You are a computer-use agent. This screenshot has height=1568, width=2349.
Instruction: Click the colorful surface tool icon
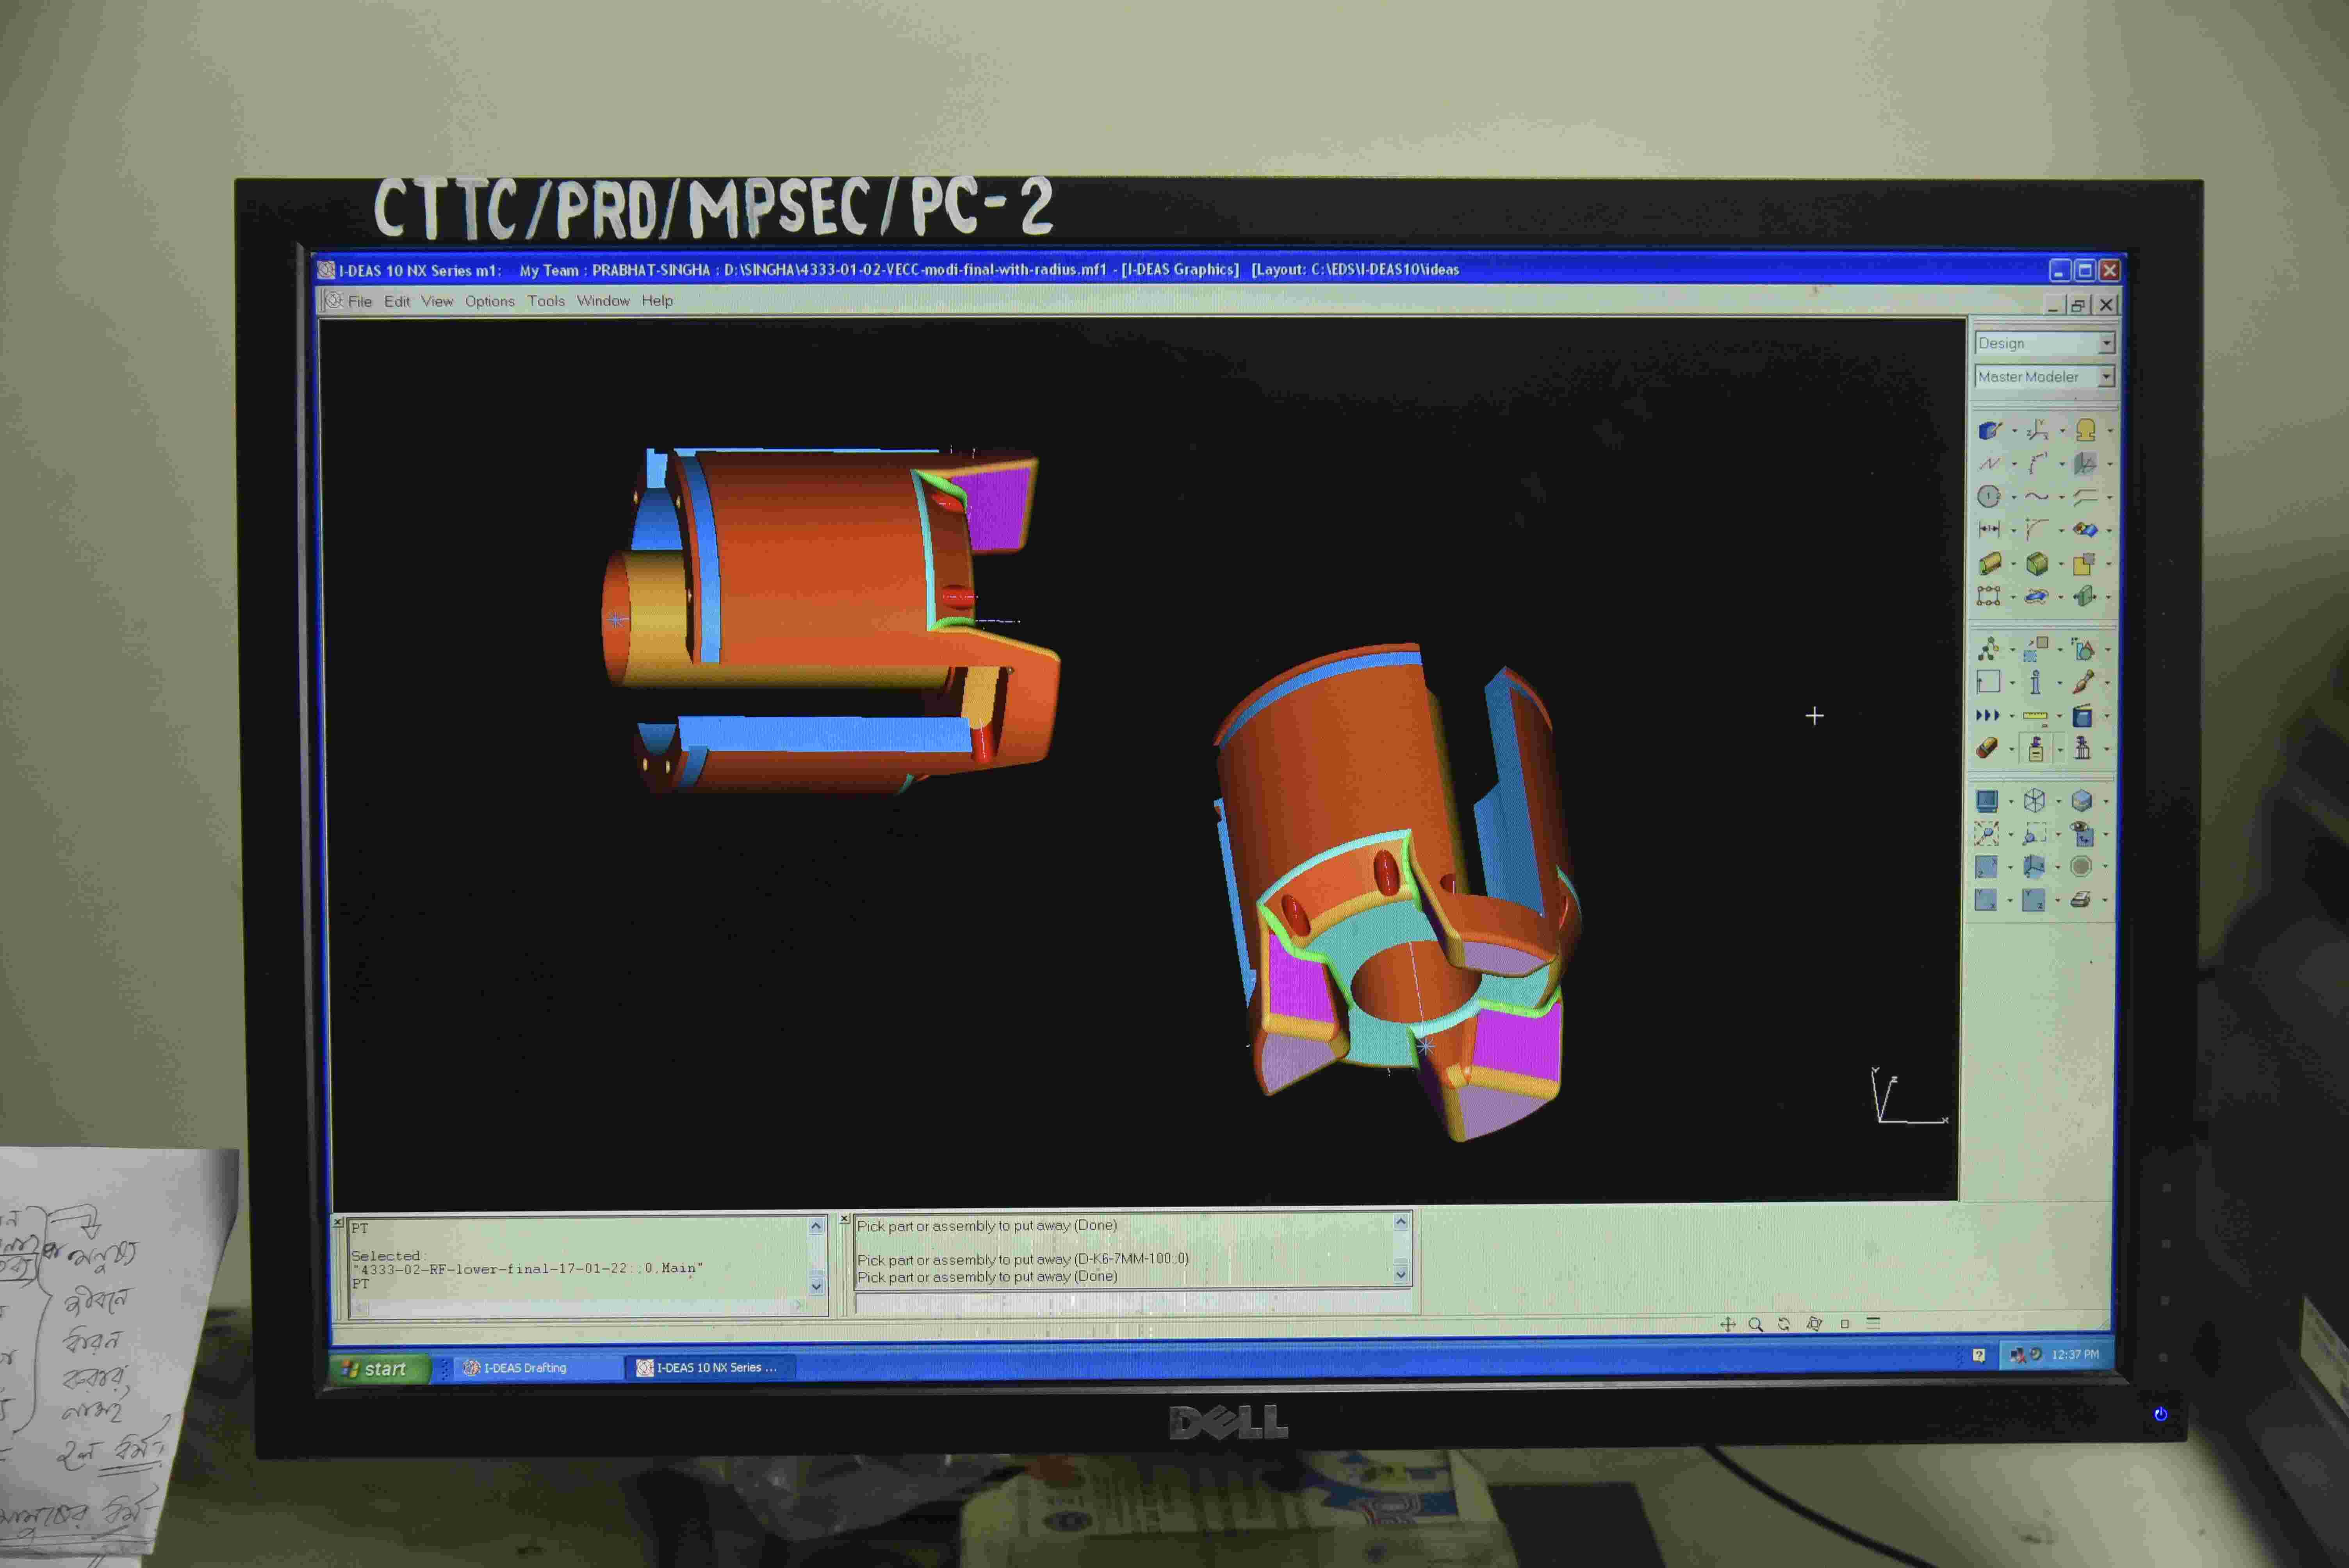pyautogui.click(x=2085, y=530)
